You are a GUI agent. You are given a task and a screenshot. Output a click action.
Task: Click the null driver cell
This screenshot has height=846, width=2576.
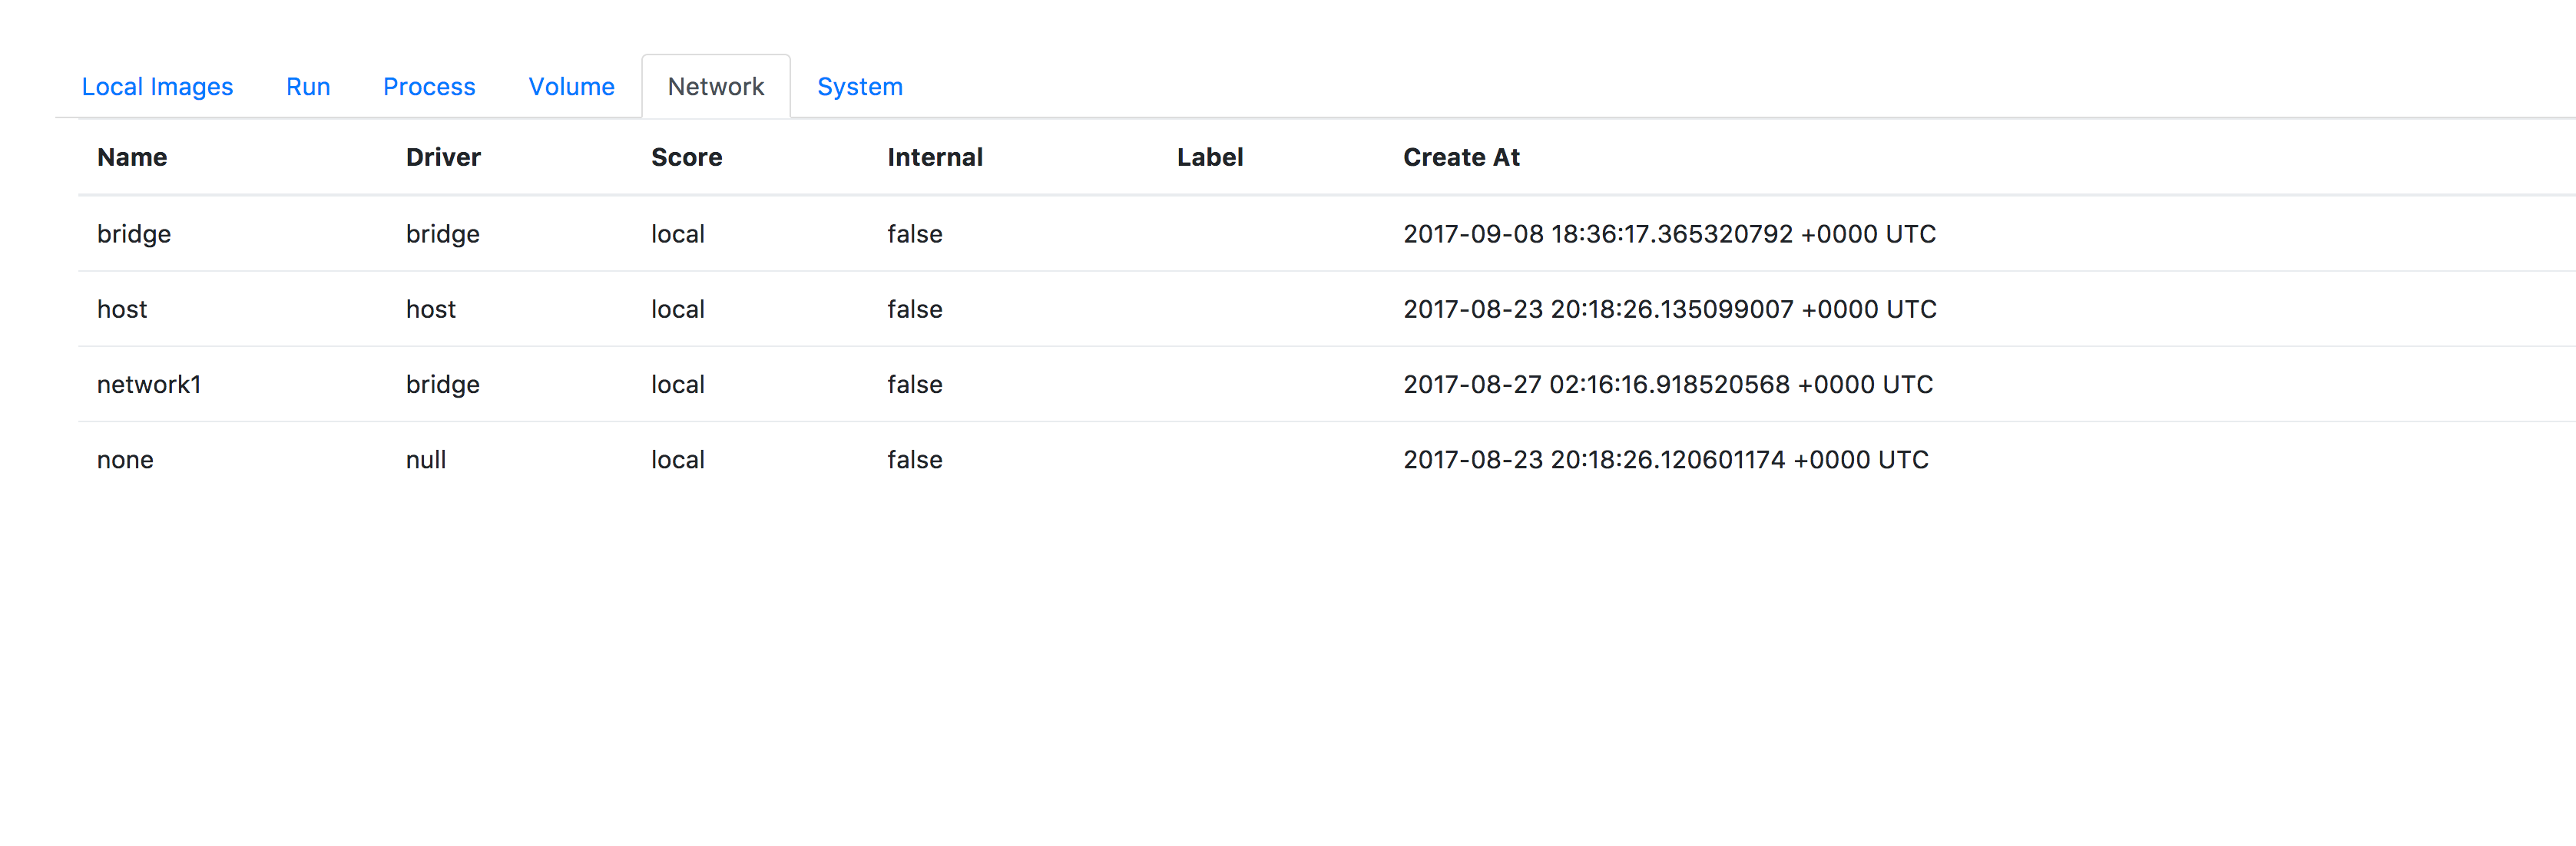click(x=426, y=460)
